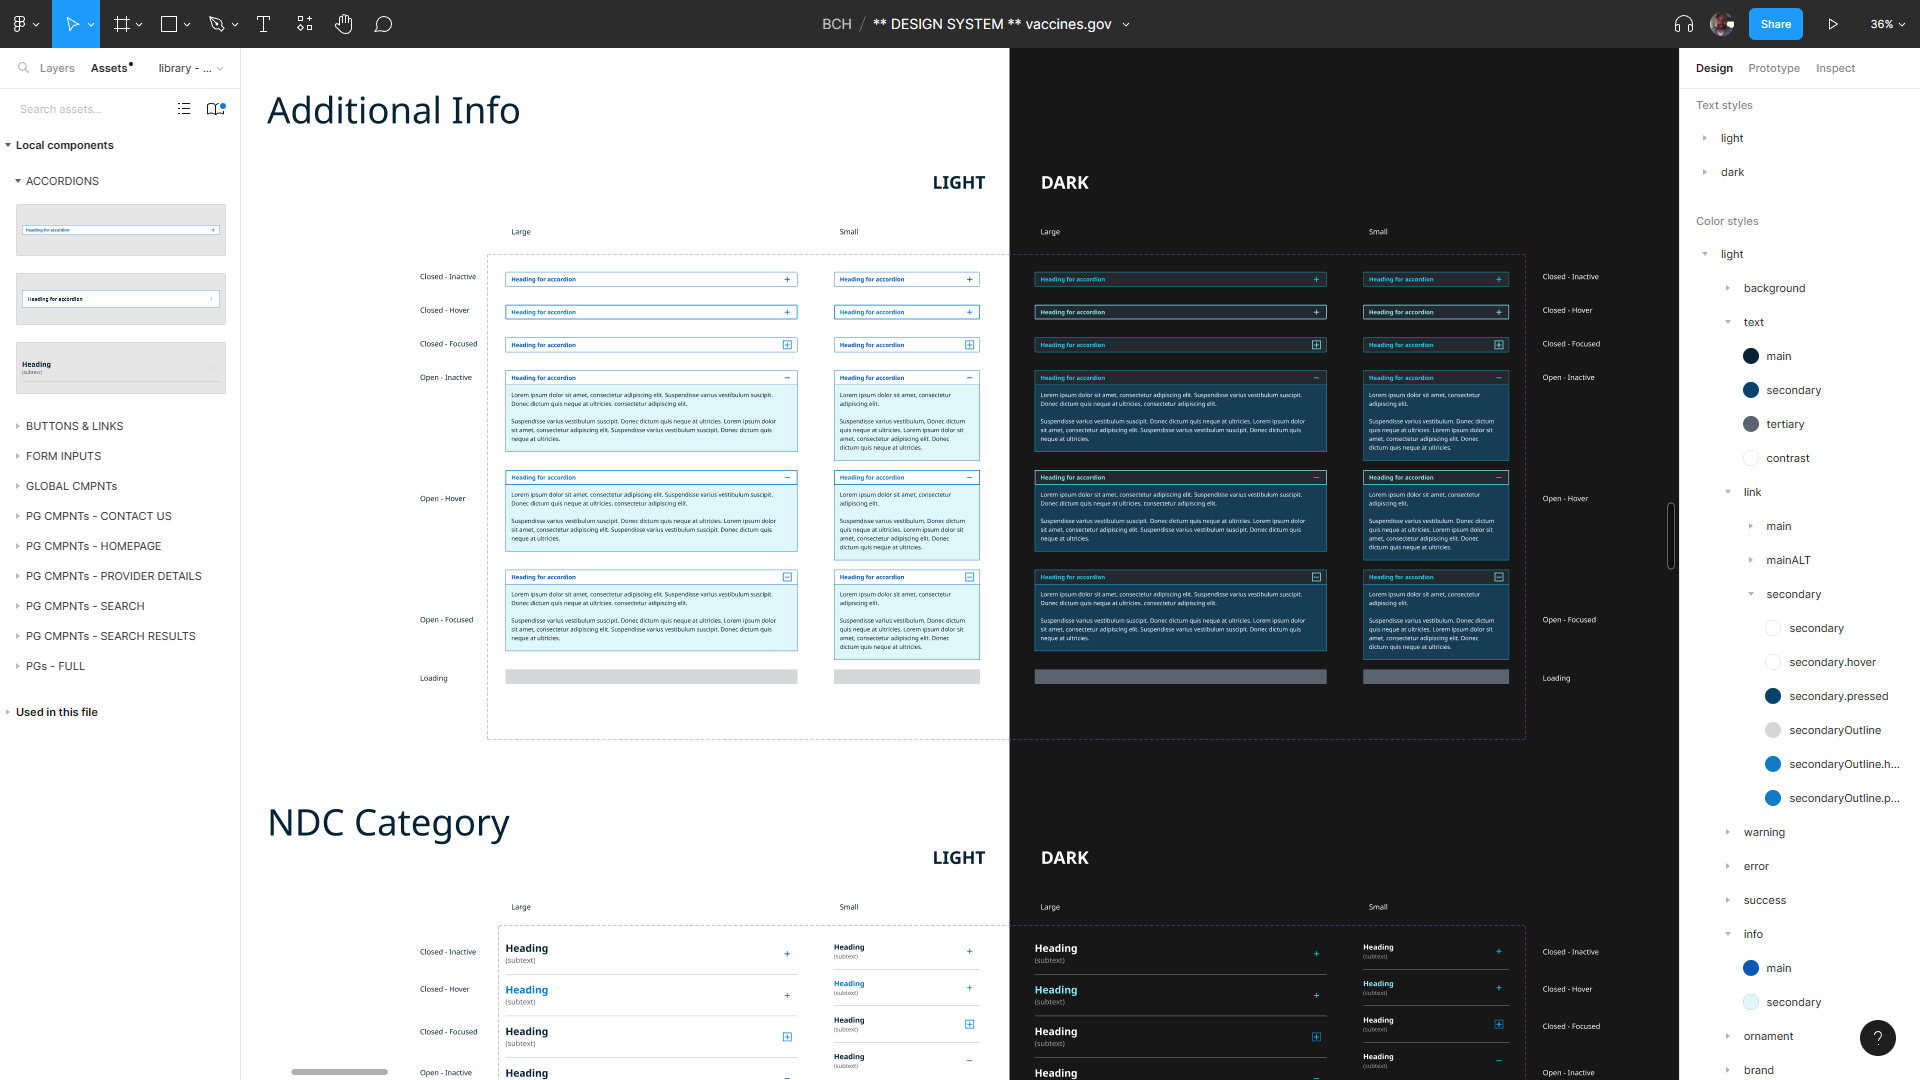
Task: Click the Search assets field
Action: click(x=90, y=109)
